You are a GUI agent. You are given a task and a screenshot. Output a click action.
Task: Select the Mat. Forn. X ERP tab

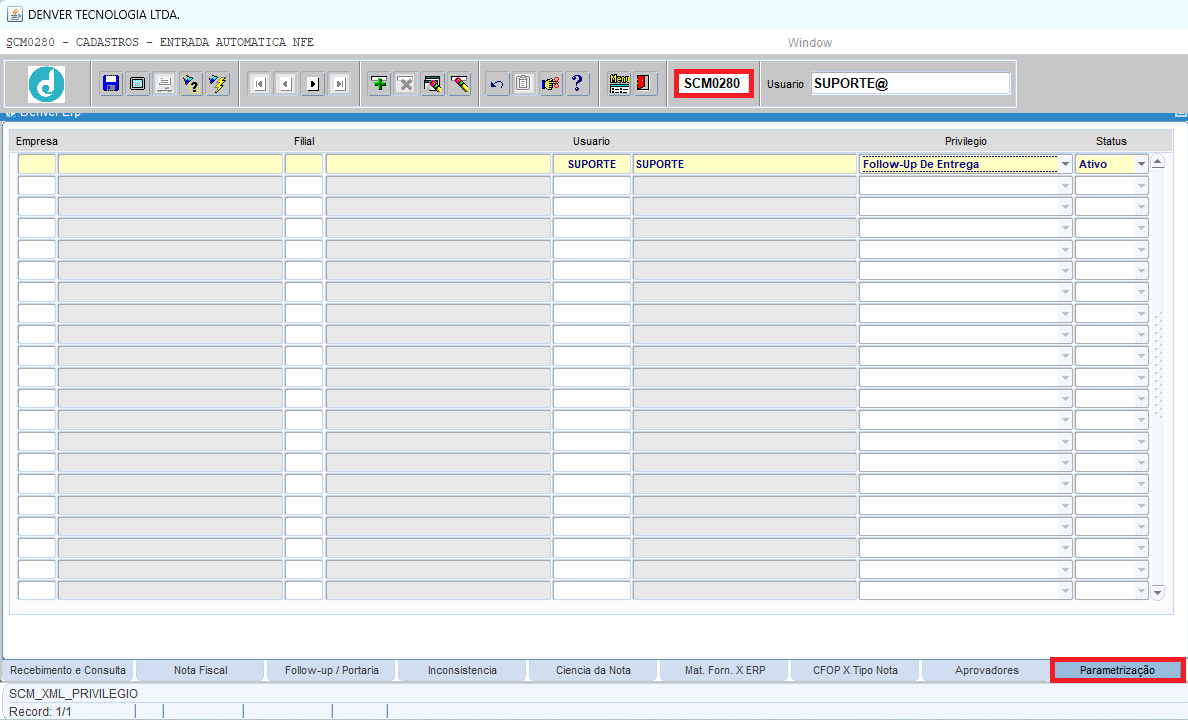click(x=724, y=670)
